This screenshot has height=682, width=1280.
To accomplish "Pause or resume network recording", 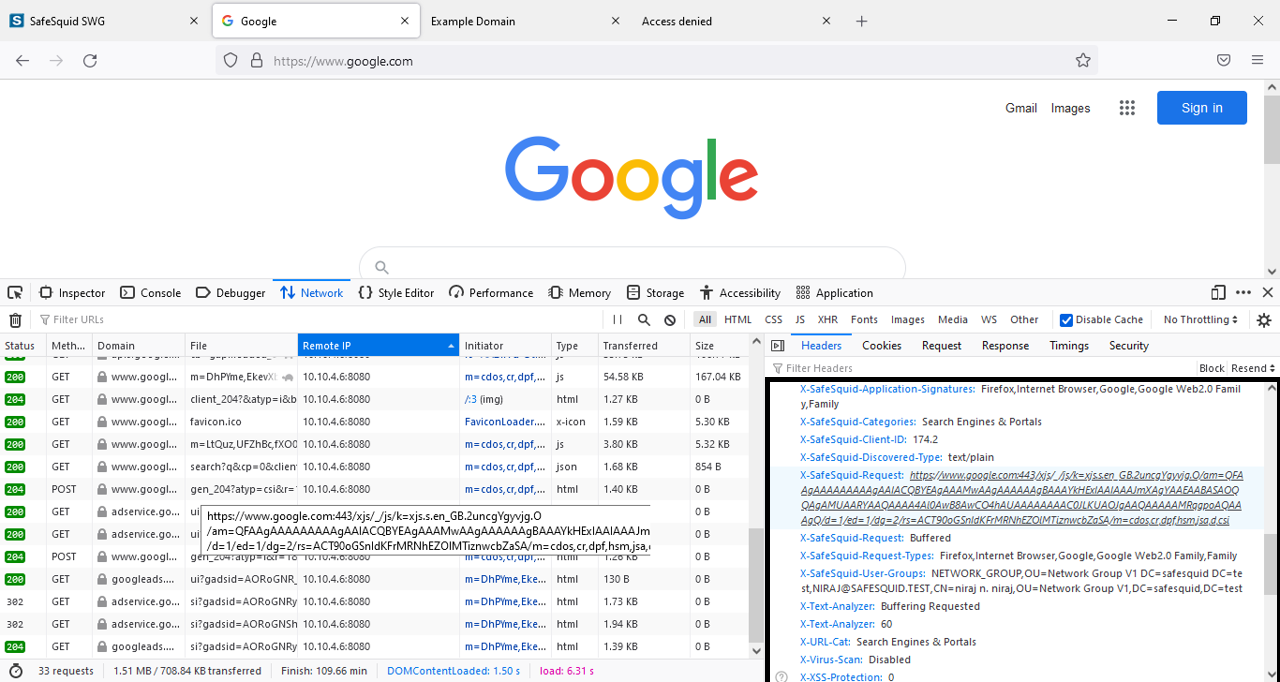I will [617, 320].
